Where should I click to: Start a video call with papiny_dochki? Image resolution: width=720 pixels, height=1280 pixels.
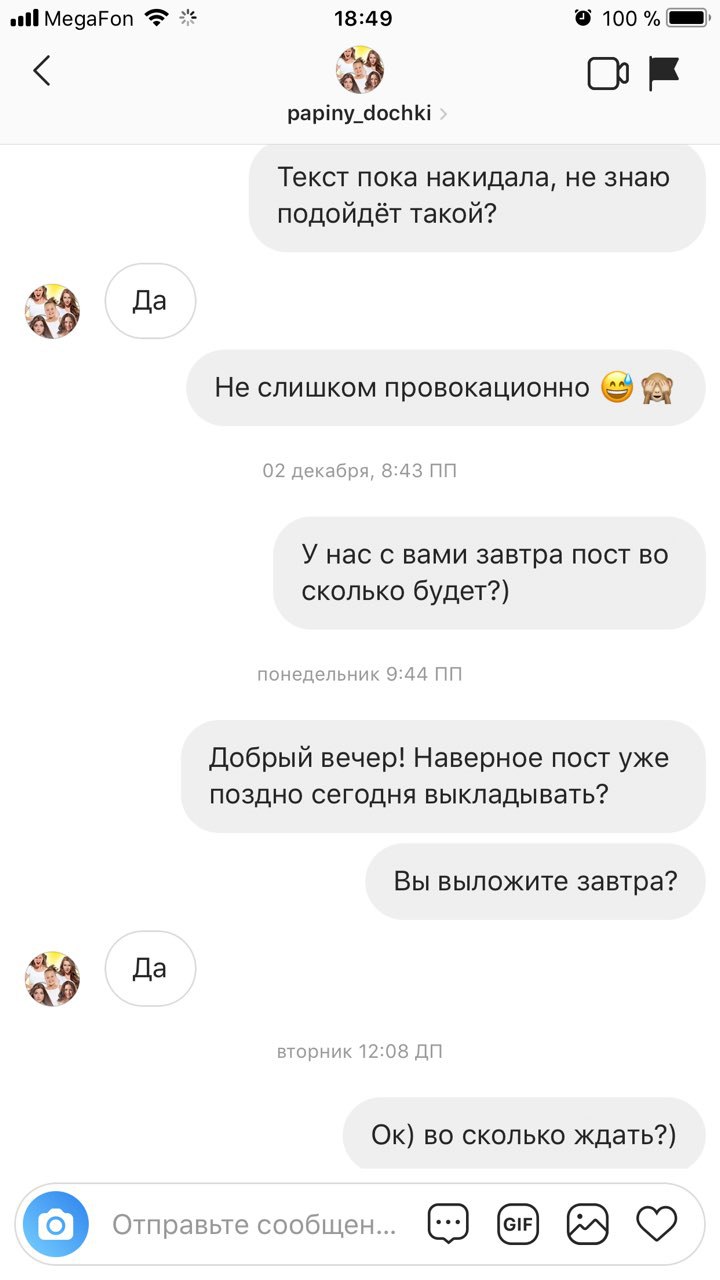pyautogui.click(x=607, y=73)
